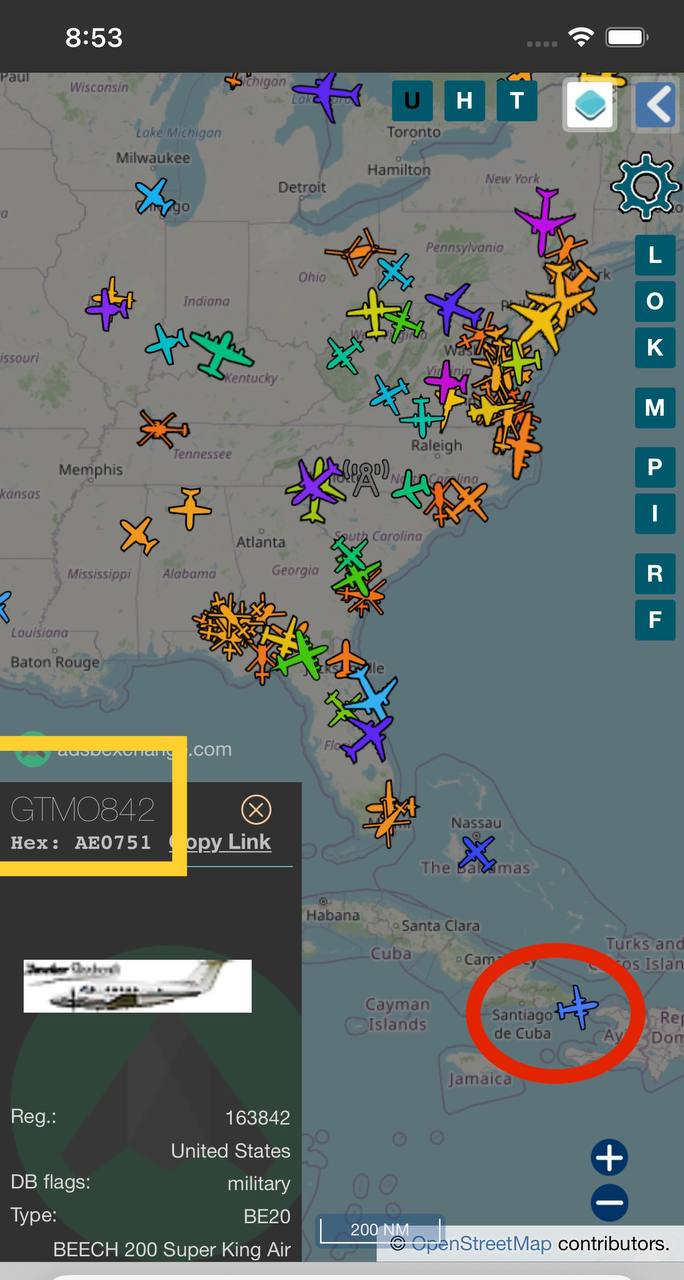Zoom in with the plus button
684x1280 pixels.
coord(609,1158)
